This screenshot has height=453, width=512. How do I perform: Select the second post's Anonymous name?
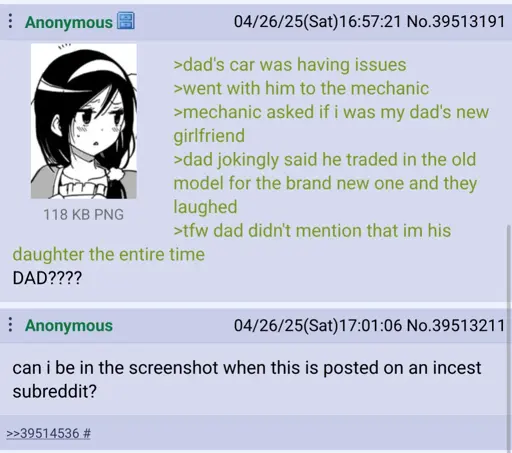(x=69, y=325)
